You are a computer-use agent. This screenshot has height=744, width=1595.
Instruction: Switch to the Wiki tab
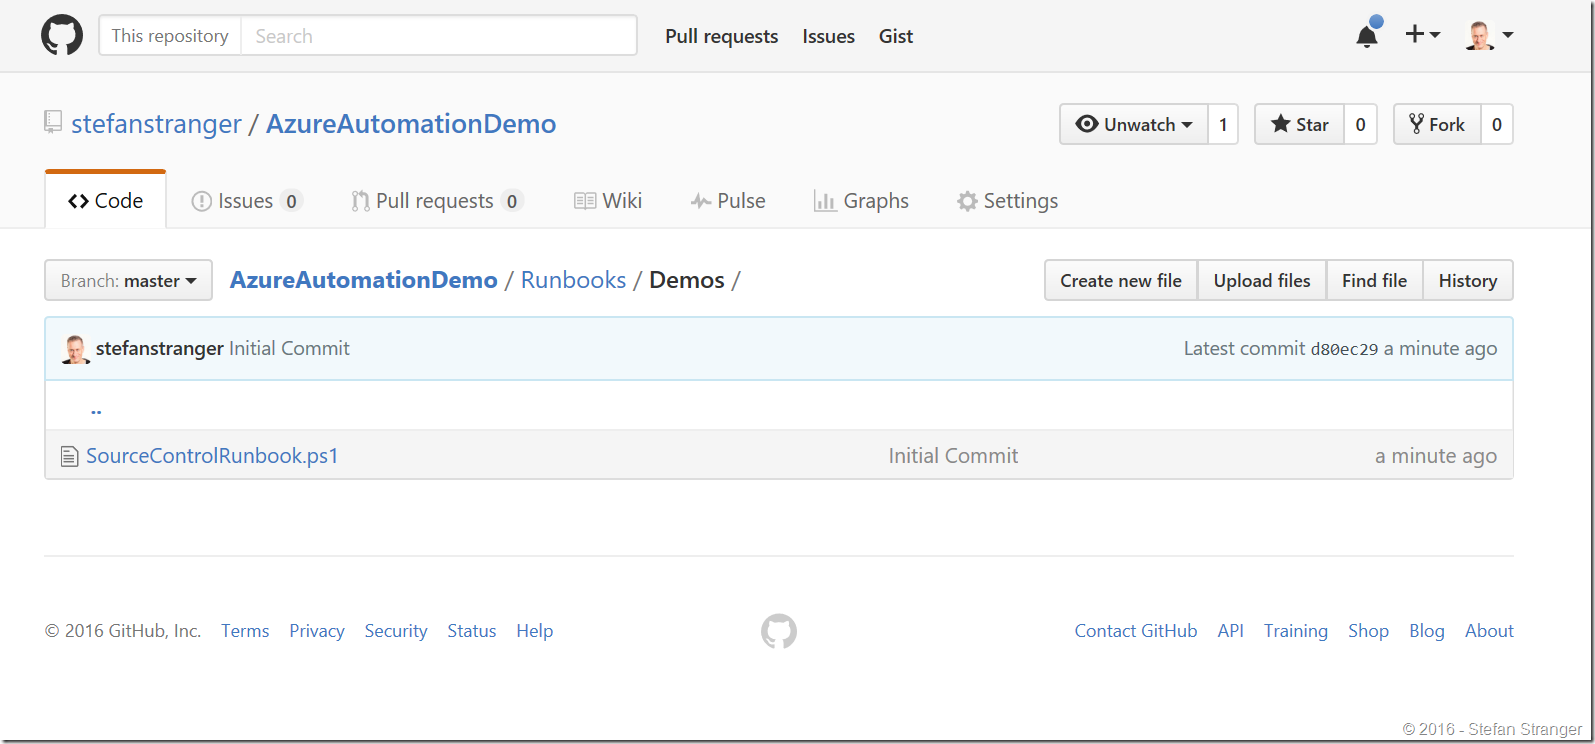point(608,201)
